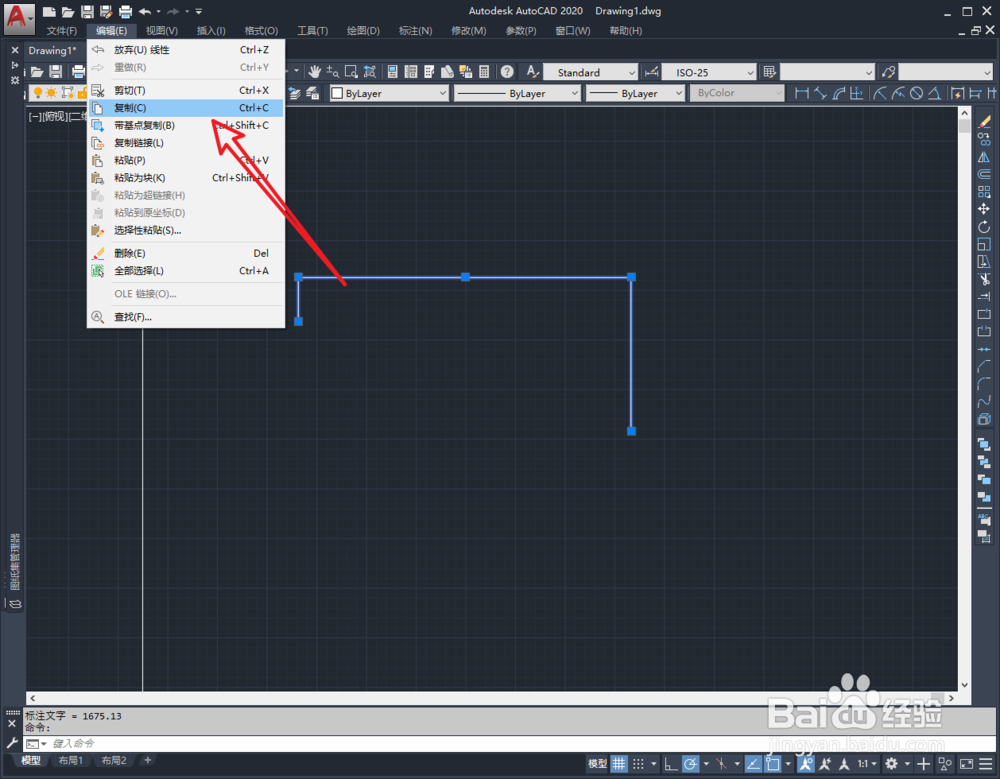Image resolution: width=1000 pixels, height=779 pixels.
Task: Choose Select All (全部选择) menu entry
Action: coord(186,271)
